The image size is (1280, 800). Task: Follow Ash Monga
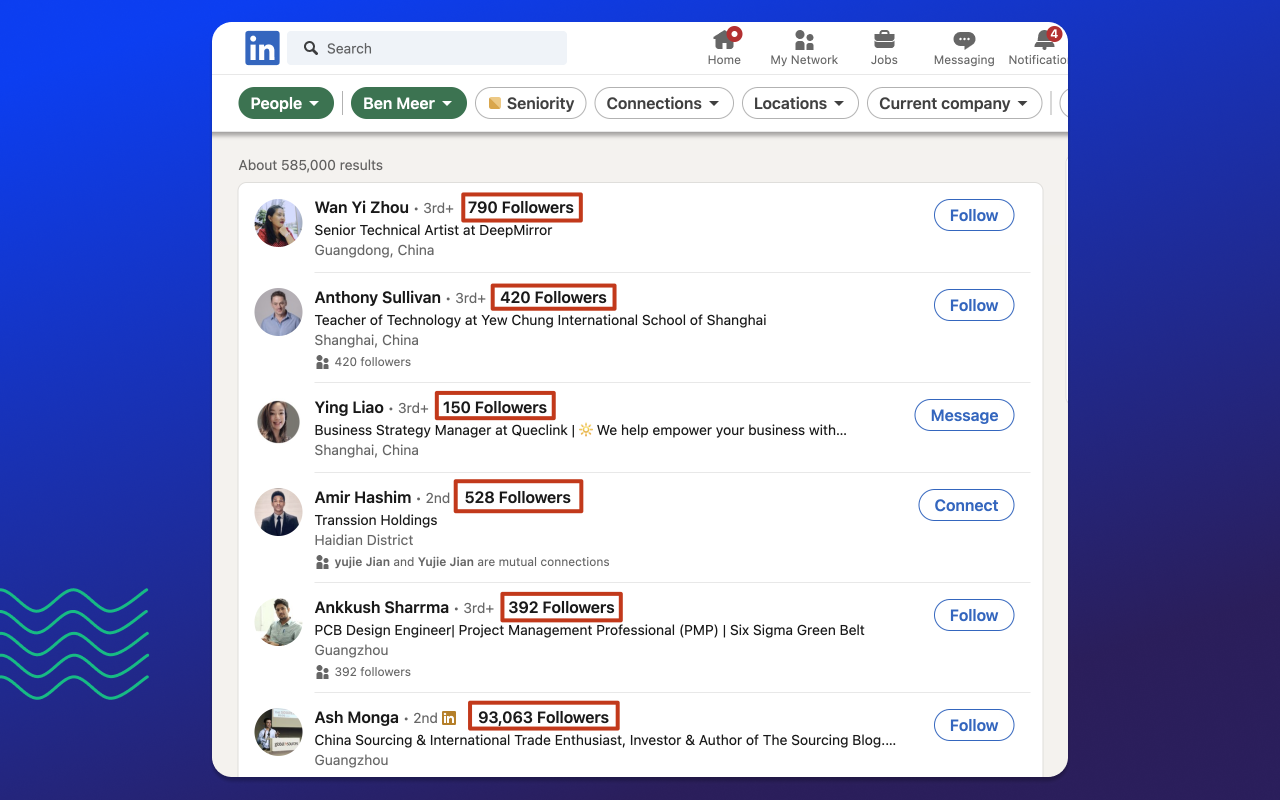974,725
